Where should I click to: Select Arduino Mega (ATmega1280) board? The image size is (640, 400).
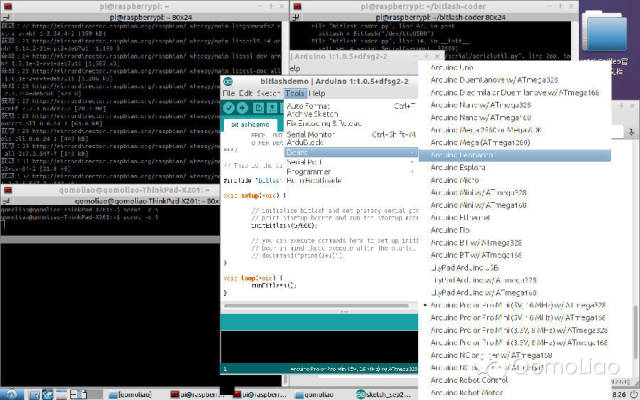click(x=515, y=142)
